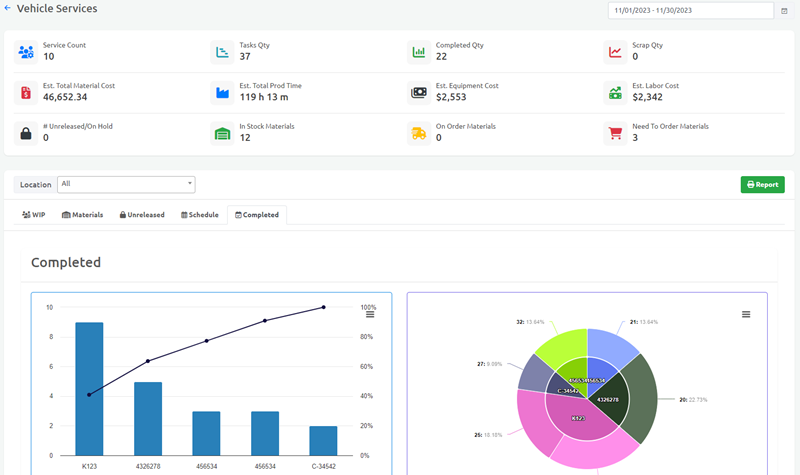Click the Est. Total Material Cost value 46,652.34
The height and width of the screenshot is (475, 800).
pos(65,97)
